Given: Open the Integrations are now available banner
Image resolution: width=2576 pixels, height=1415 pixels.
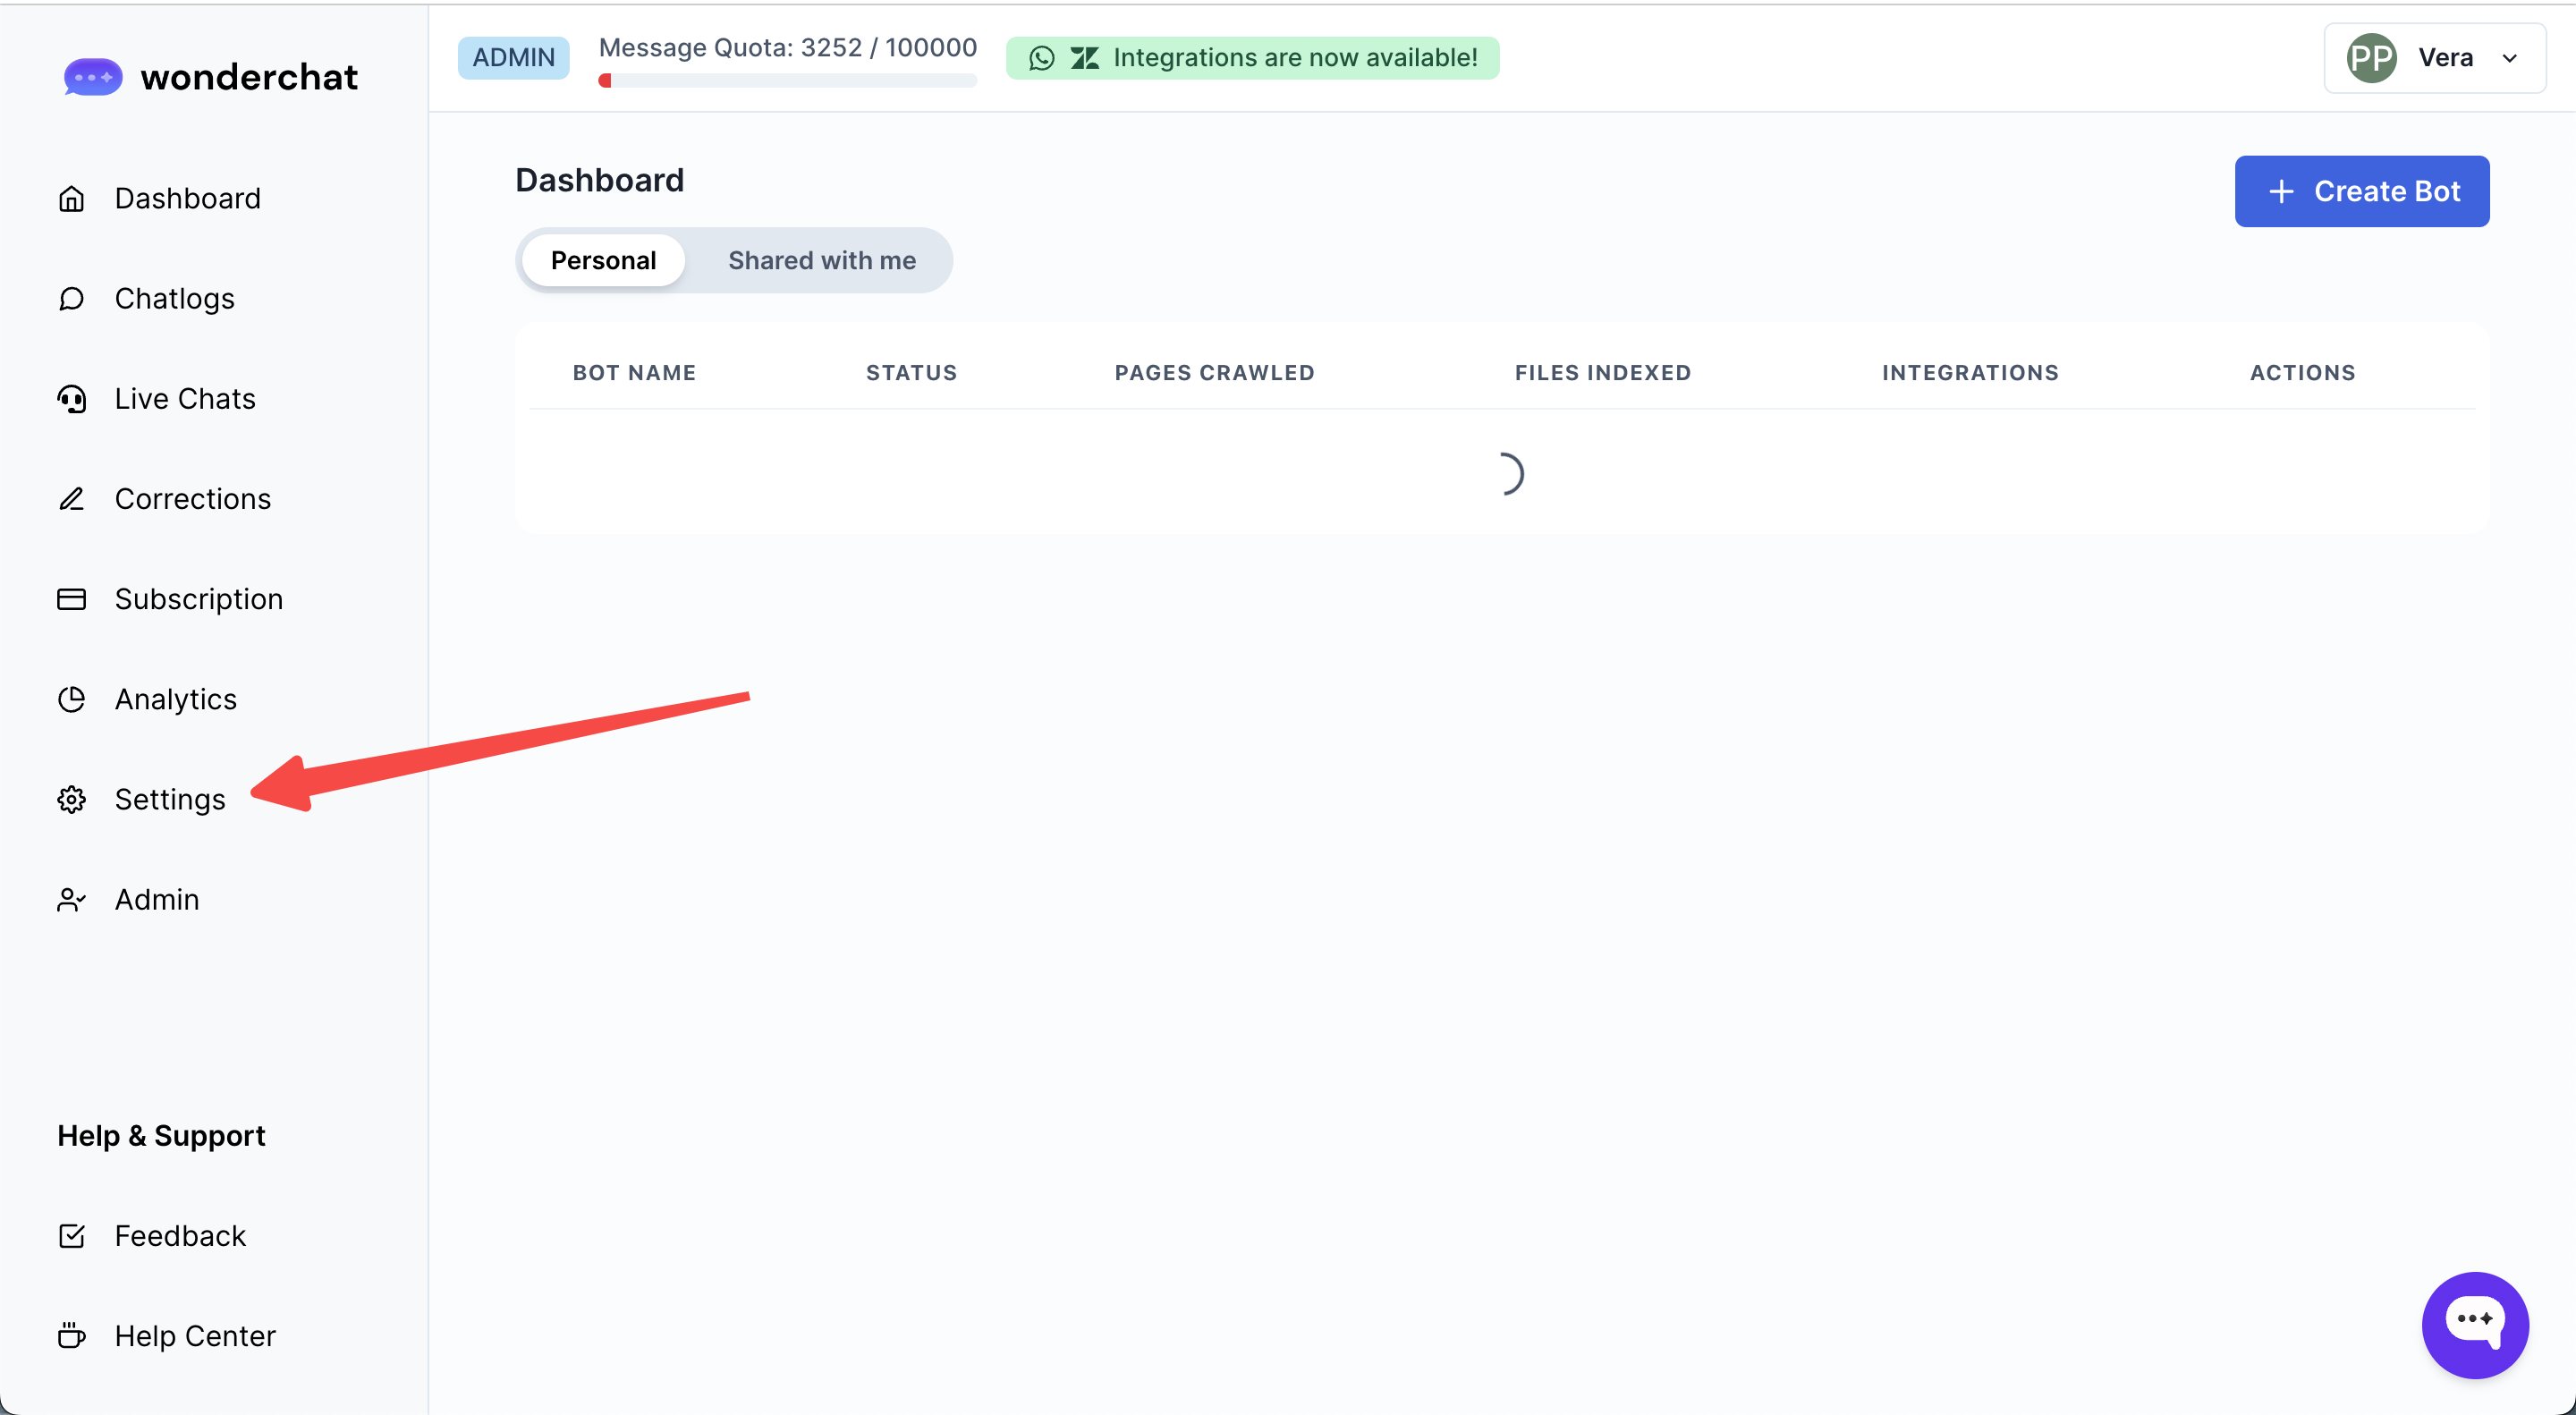Looking at the screenshot, I should 1252,58.
